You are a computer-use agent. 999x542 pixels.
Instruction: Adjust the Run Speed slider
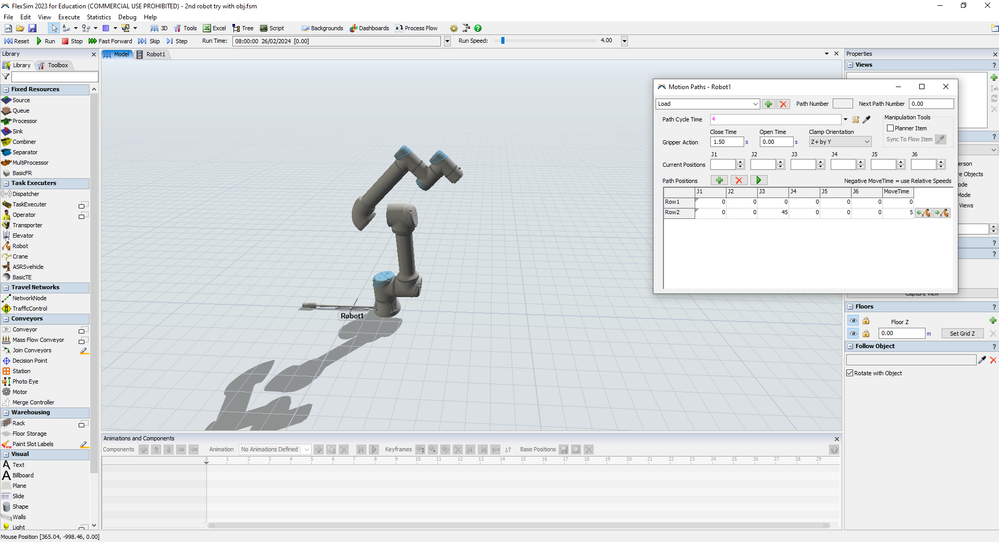click(503, 40)
